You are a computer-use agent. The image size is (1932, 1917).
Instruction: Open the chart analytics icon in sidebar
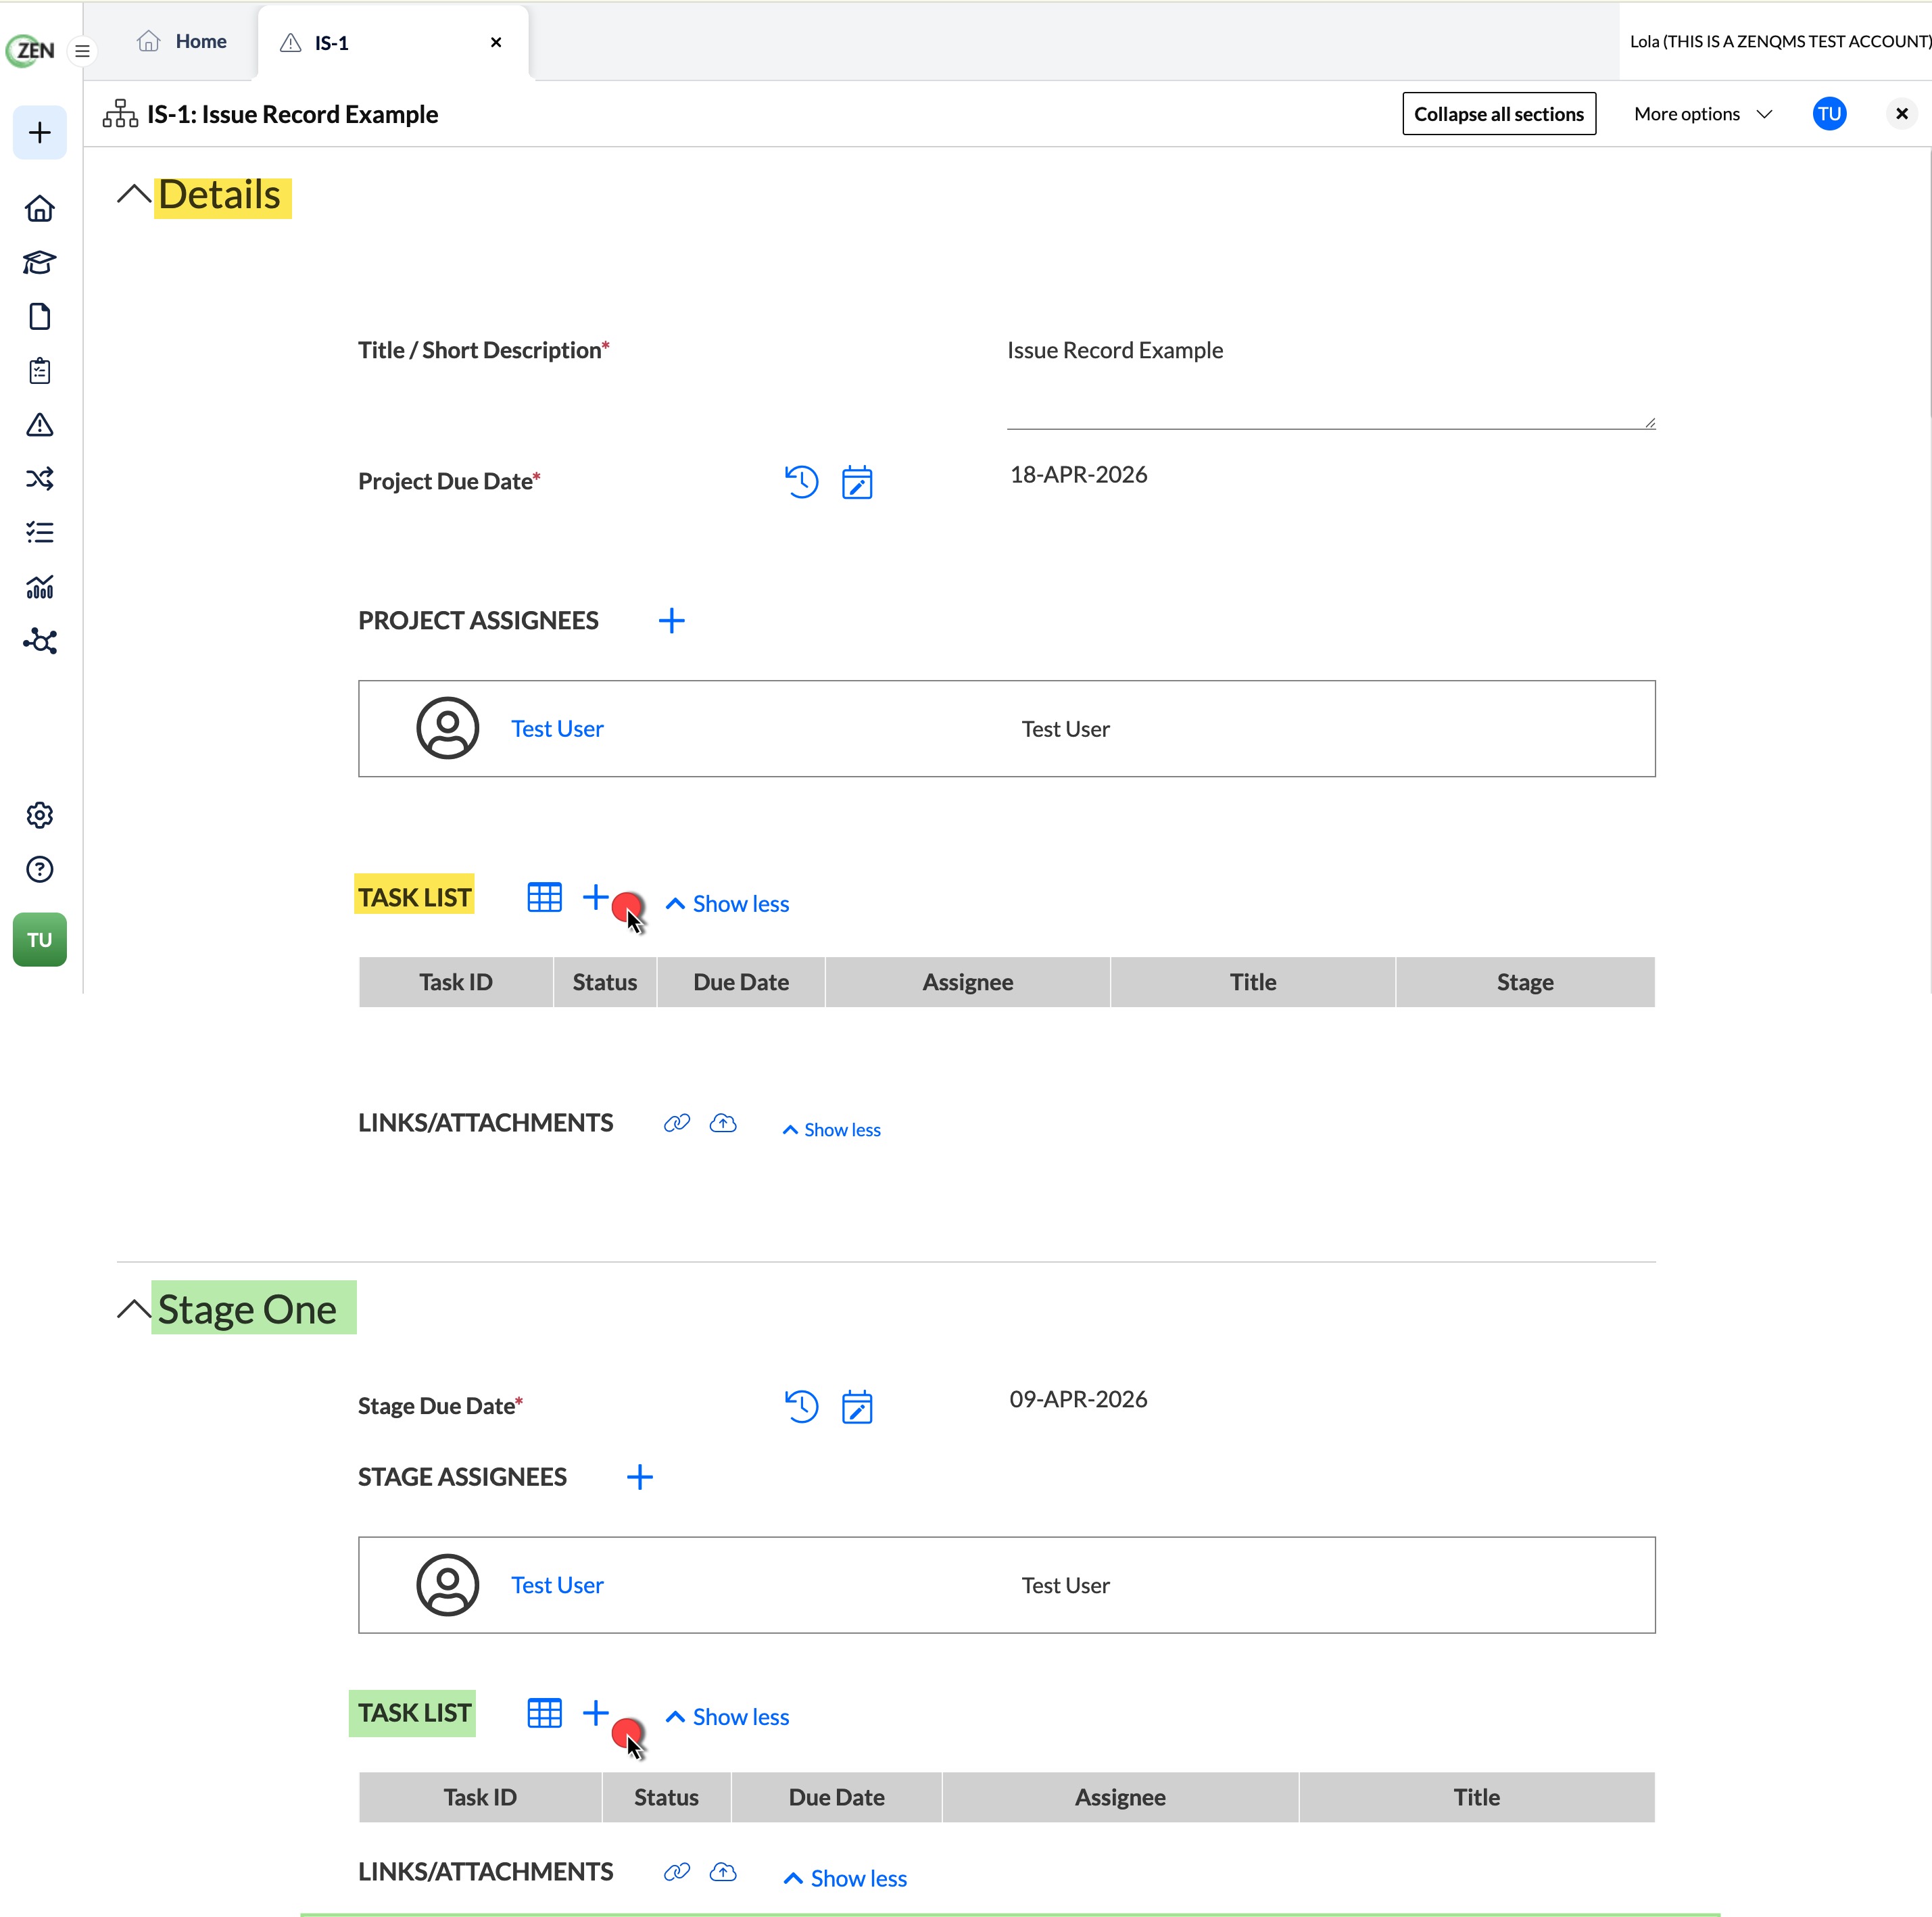(x=40, y=586)
